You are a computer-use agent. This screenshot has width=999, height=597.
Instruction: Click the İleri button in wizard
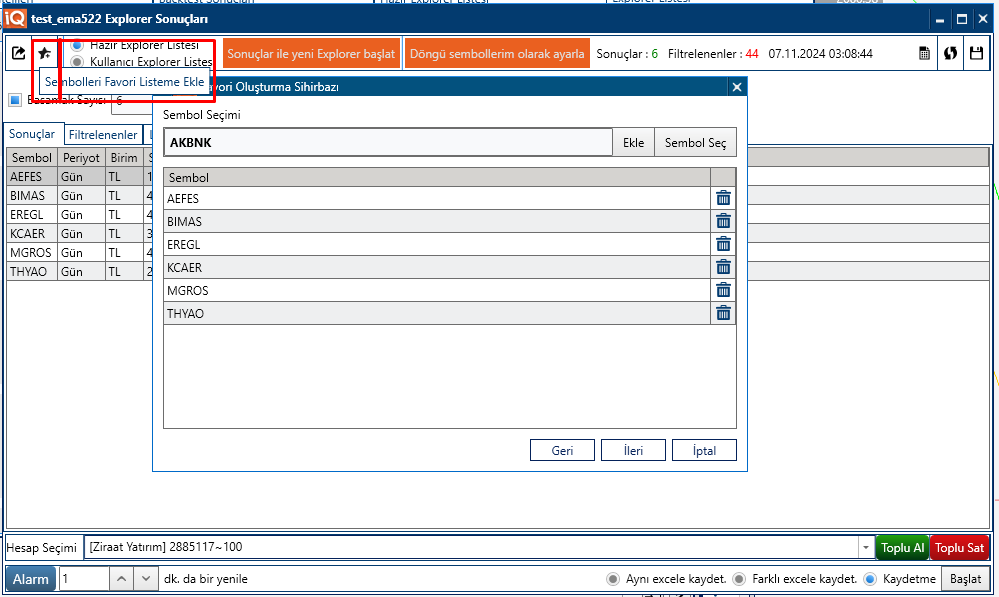[633, 451]
